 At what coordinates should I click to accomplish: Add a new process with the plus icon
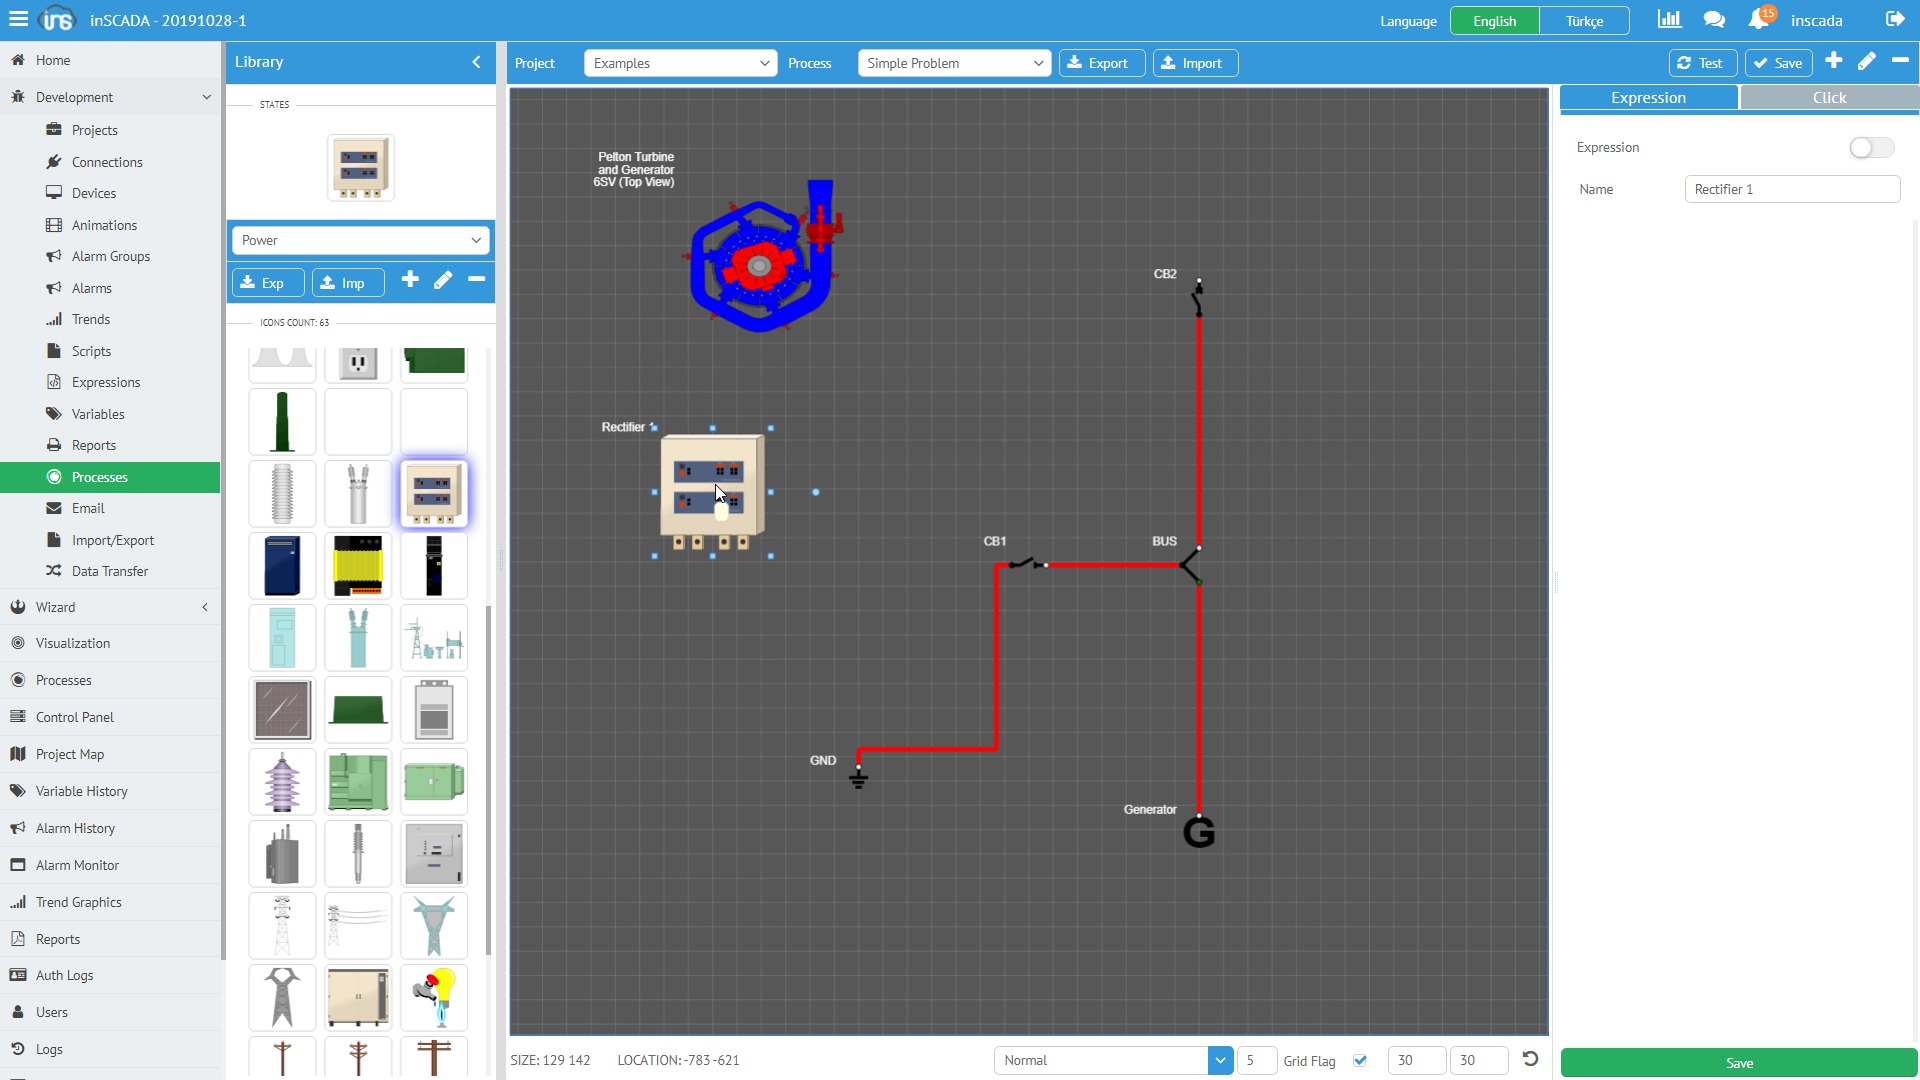point(1833,61)
